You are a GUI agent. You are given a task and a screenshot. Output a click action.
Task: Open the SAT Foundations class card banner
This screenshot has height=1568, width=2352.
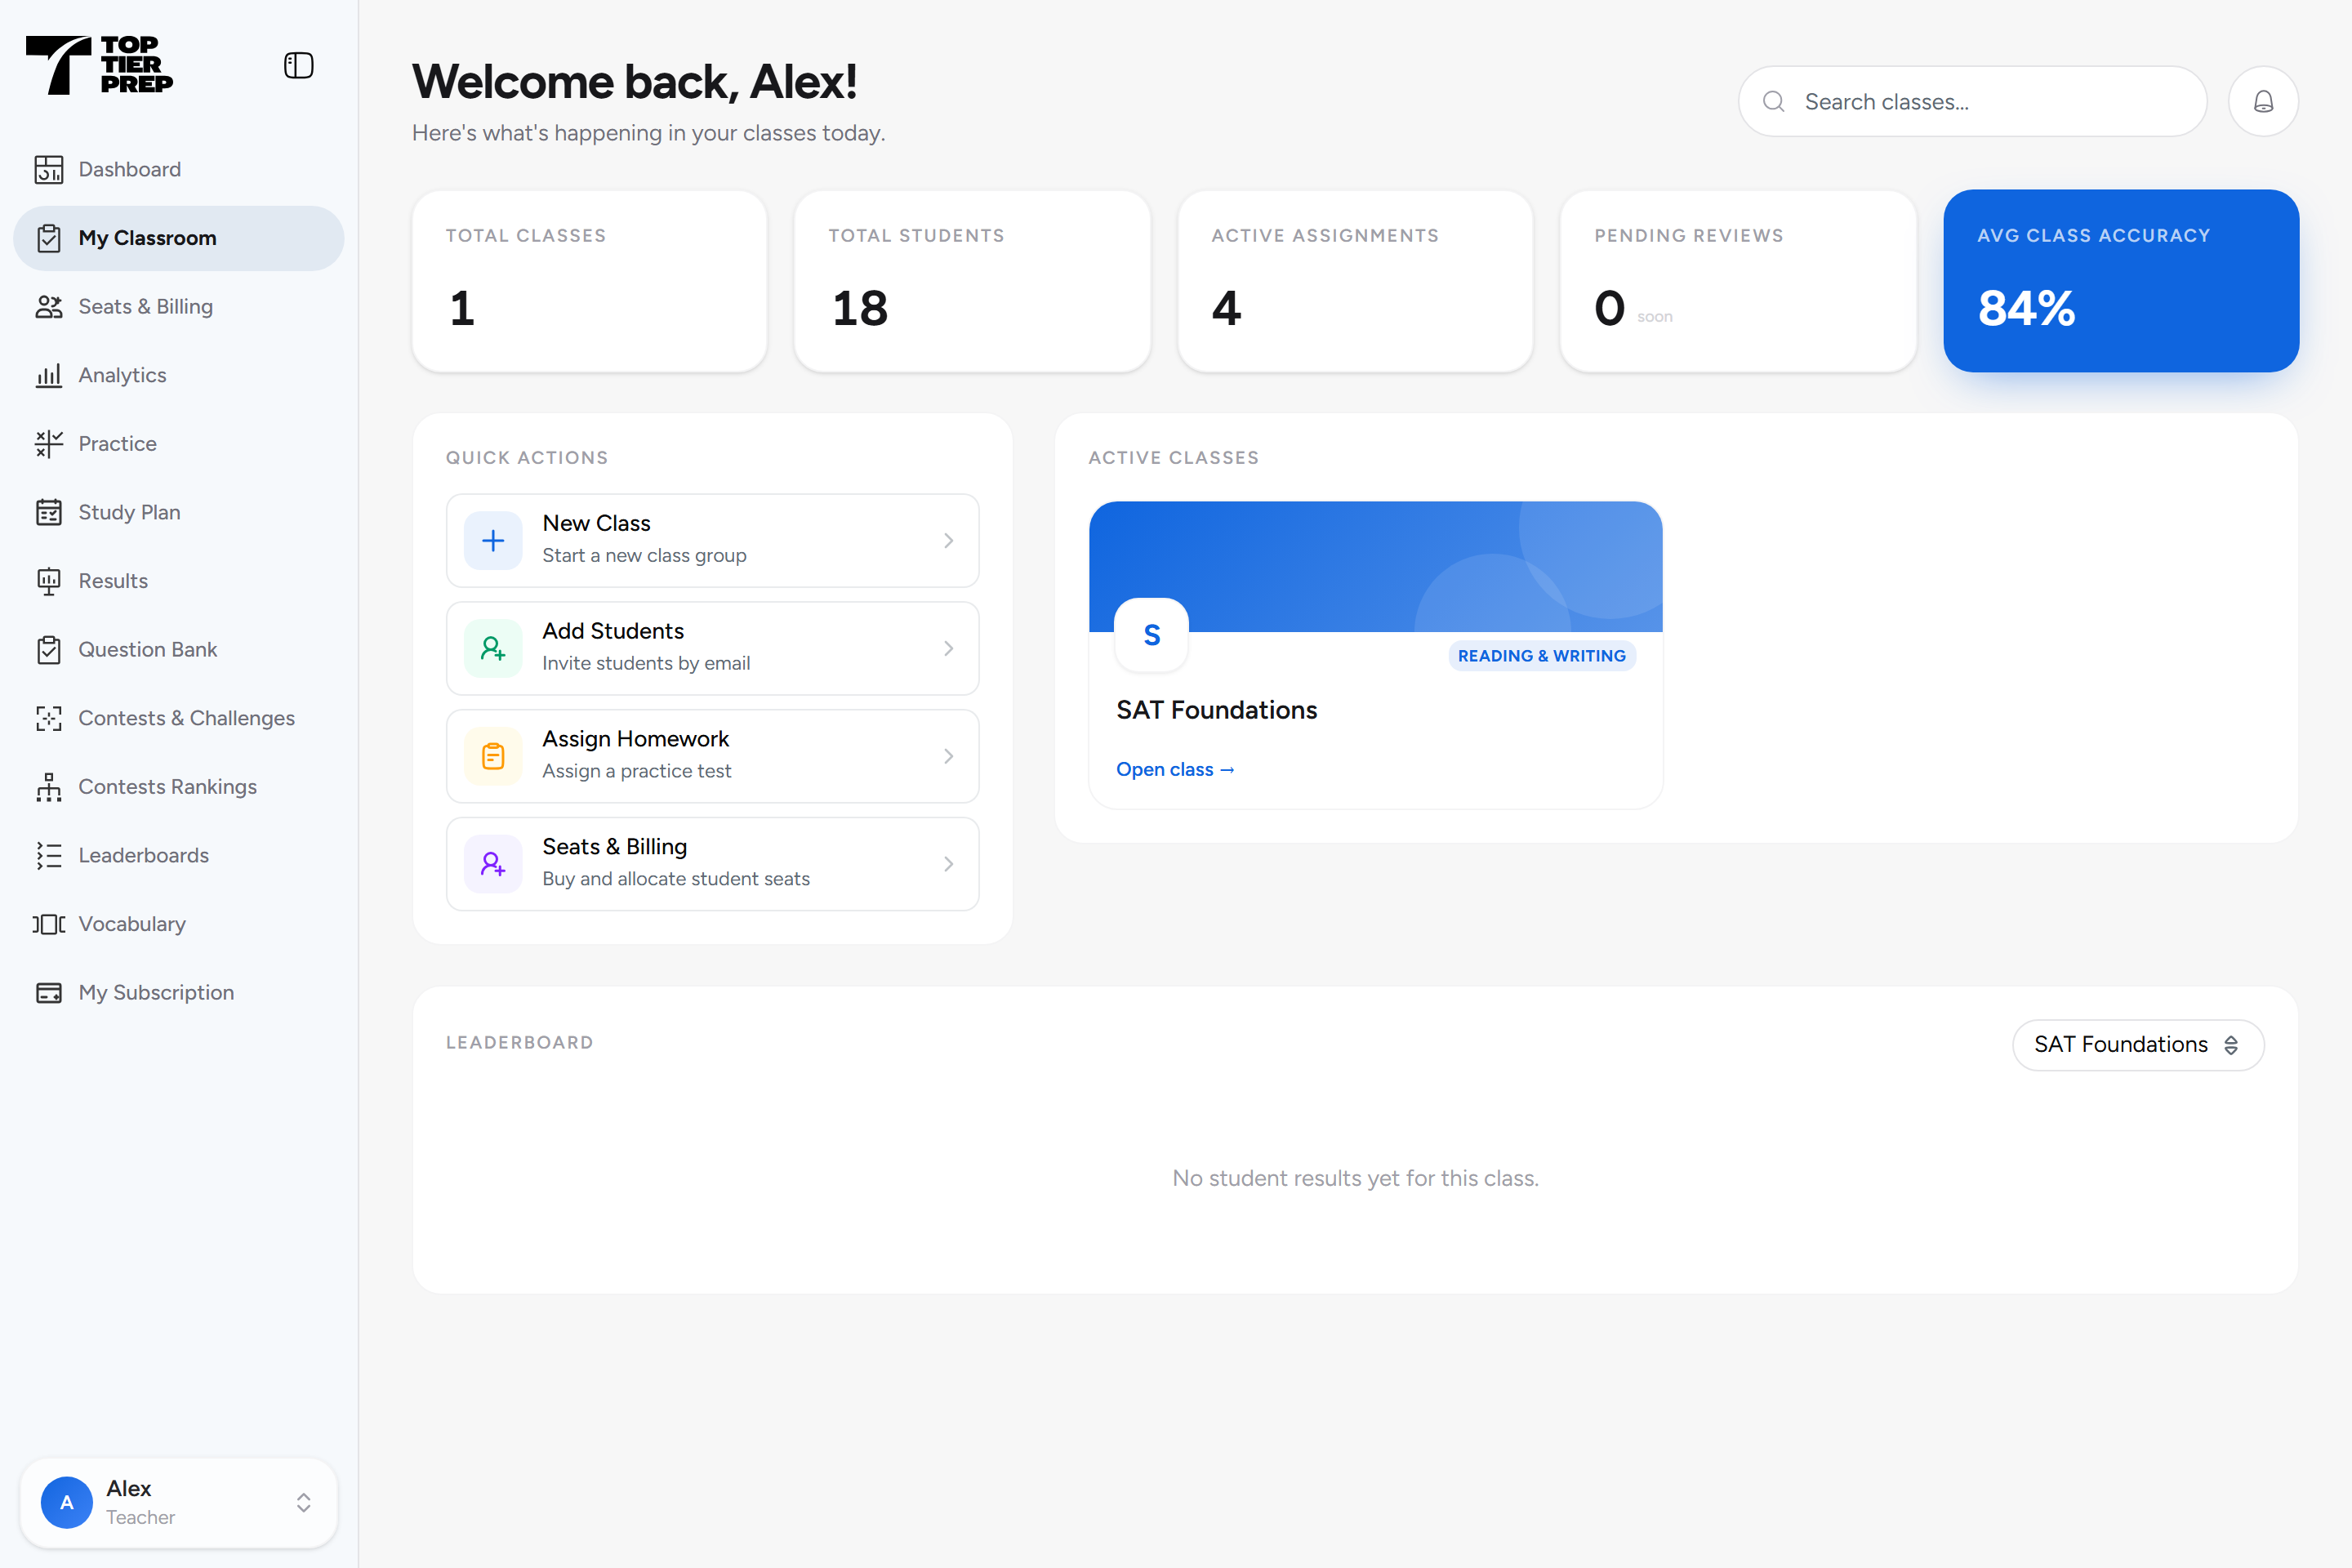(x=1375, y=566)
